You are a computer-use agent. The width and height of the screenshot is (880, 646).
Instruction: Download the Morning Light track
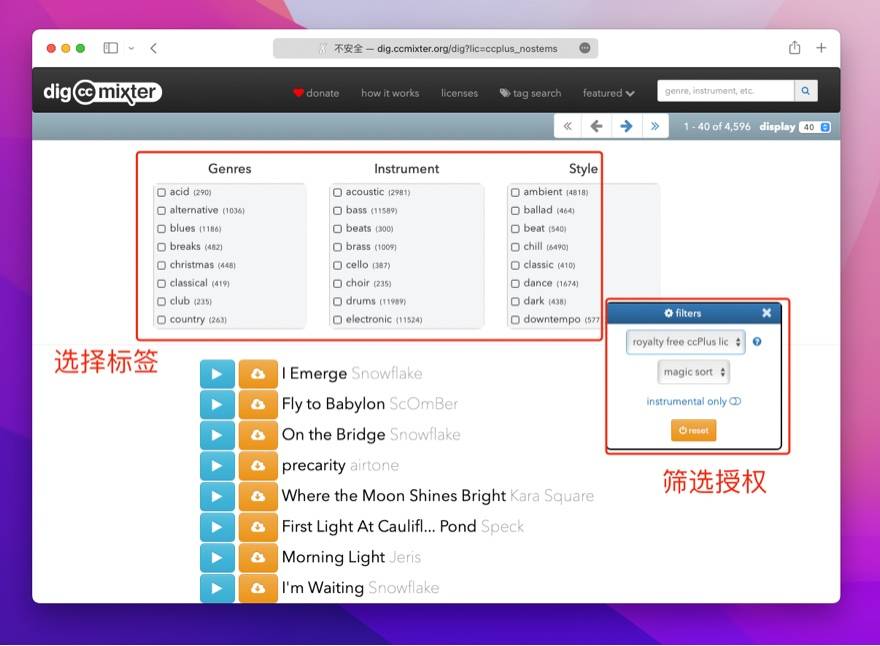click(x=257, y=557)
